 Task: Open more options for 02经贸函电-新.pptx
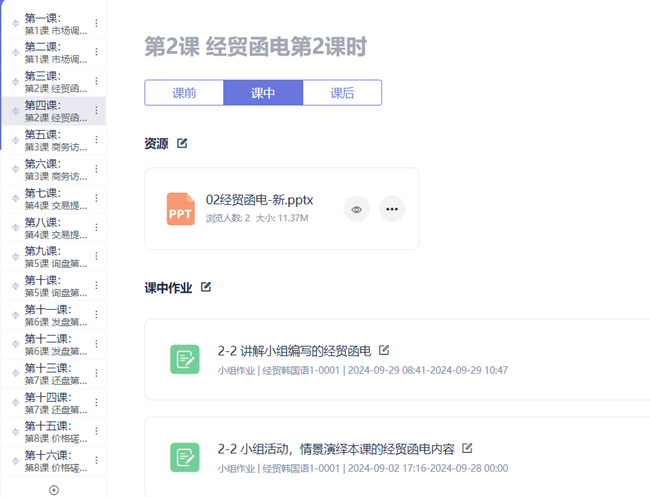click(x=392, y=209)
